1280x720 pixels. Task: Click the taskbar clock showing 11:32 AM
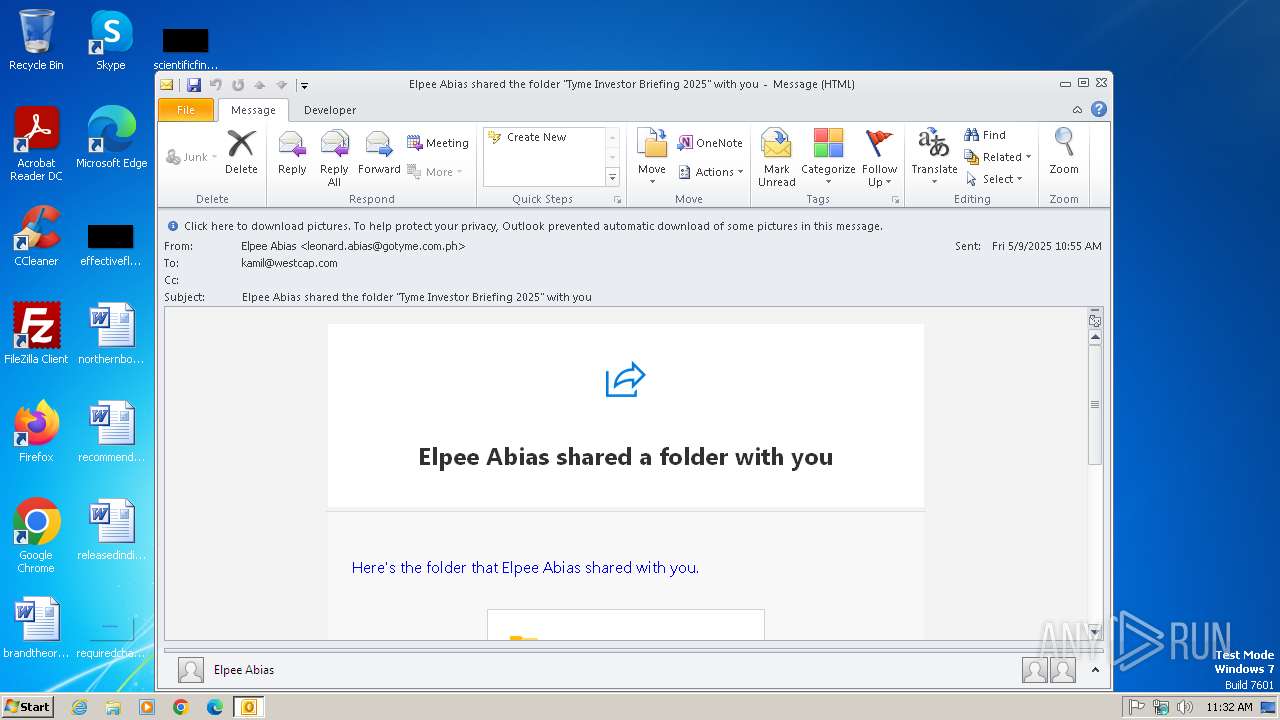(x=1229, y=707)
